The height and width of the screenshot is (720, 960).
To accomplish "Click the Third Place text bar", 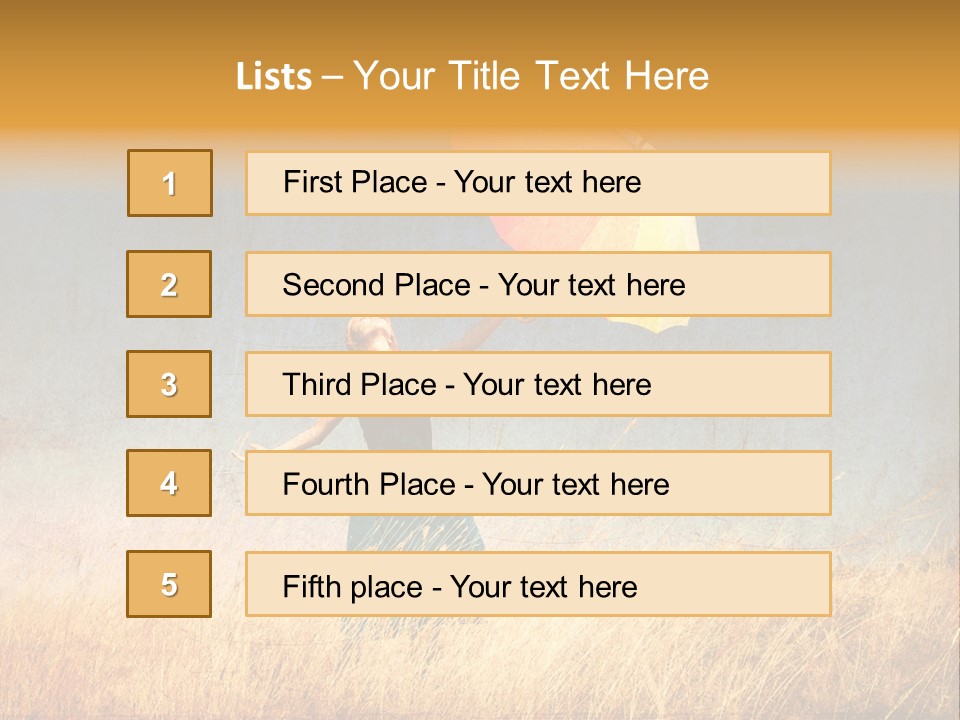I will coord(538,384).
